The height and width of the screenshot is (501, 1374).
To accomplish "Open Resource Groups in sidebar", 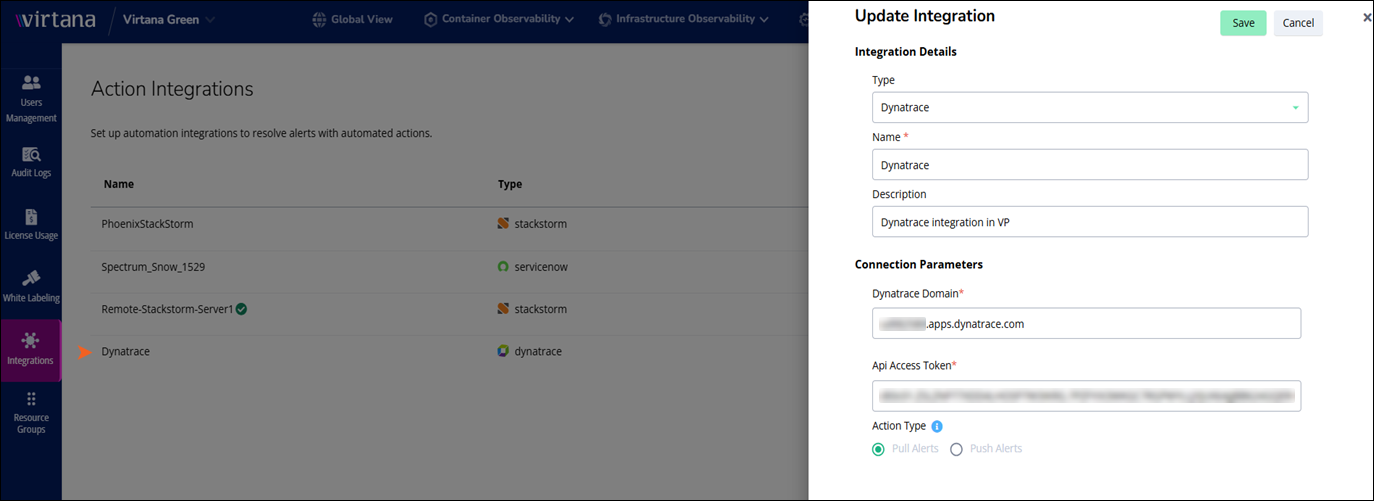I will [31, 412].
